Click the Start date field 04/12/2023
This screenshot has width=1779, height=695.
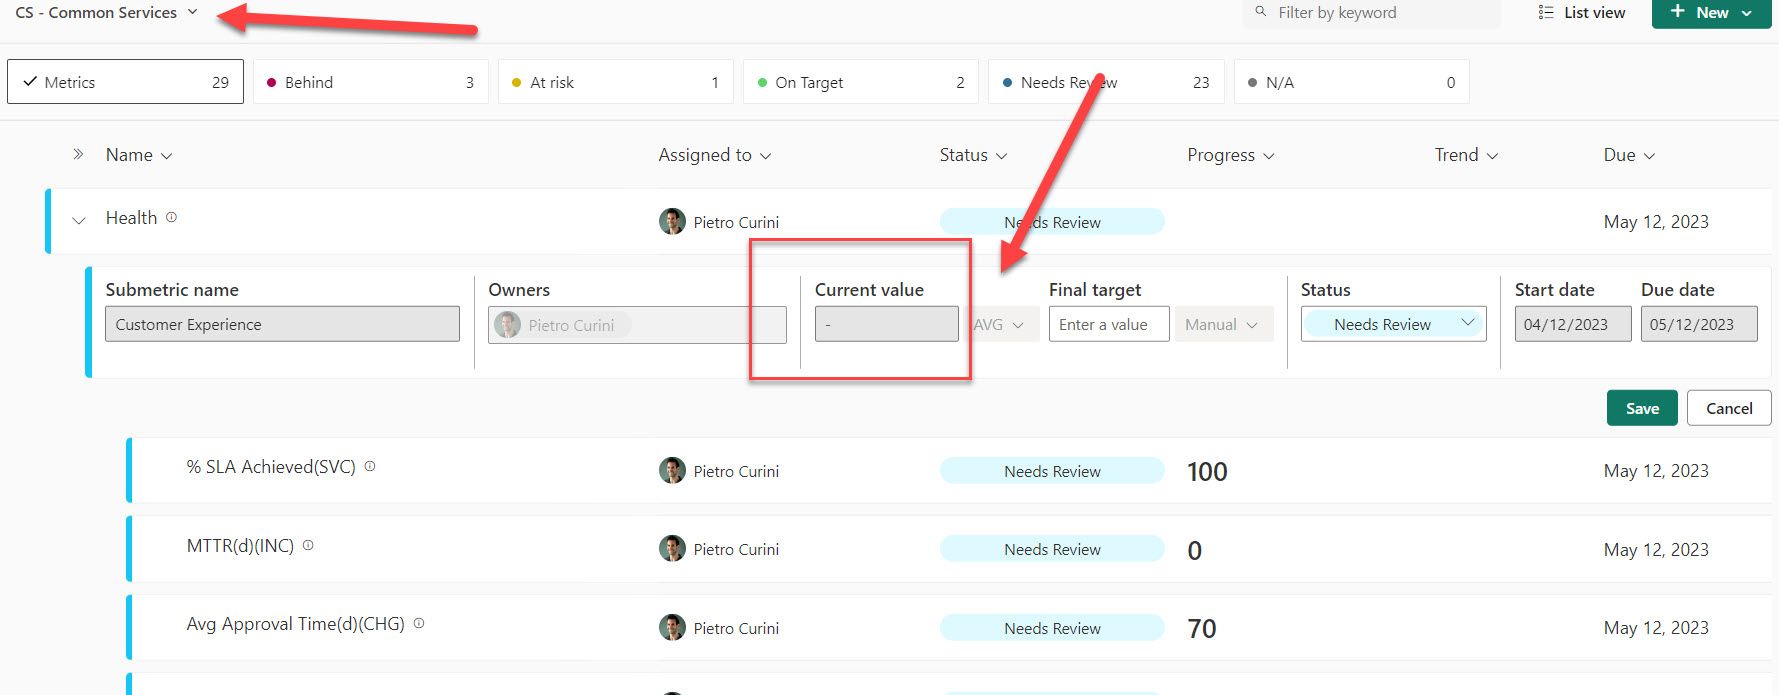pyautogui.click(x=1572, y=324)
